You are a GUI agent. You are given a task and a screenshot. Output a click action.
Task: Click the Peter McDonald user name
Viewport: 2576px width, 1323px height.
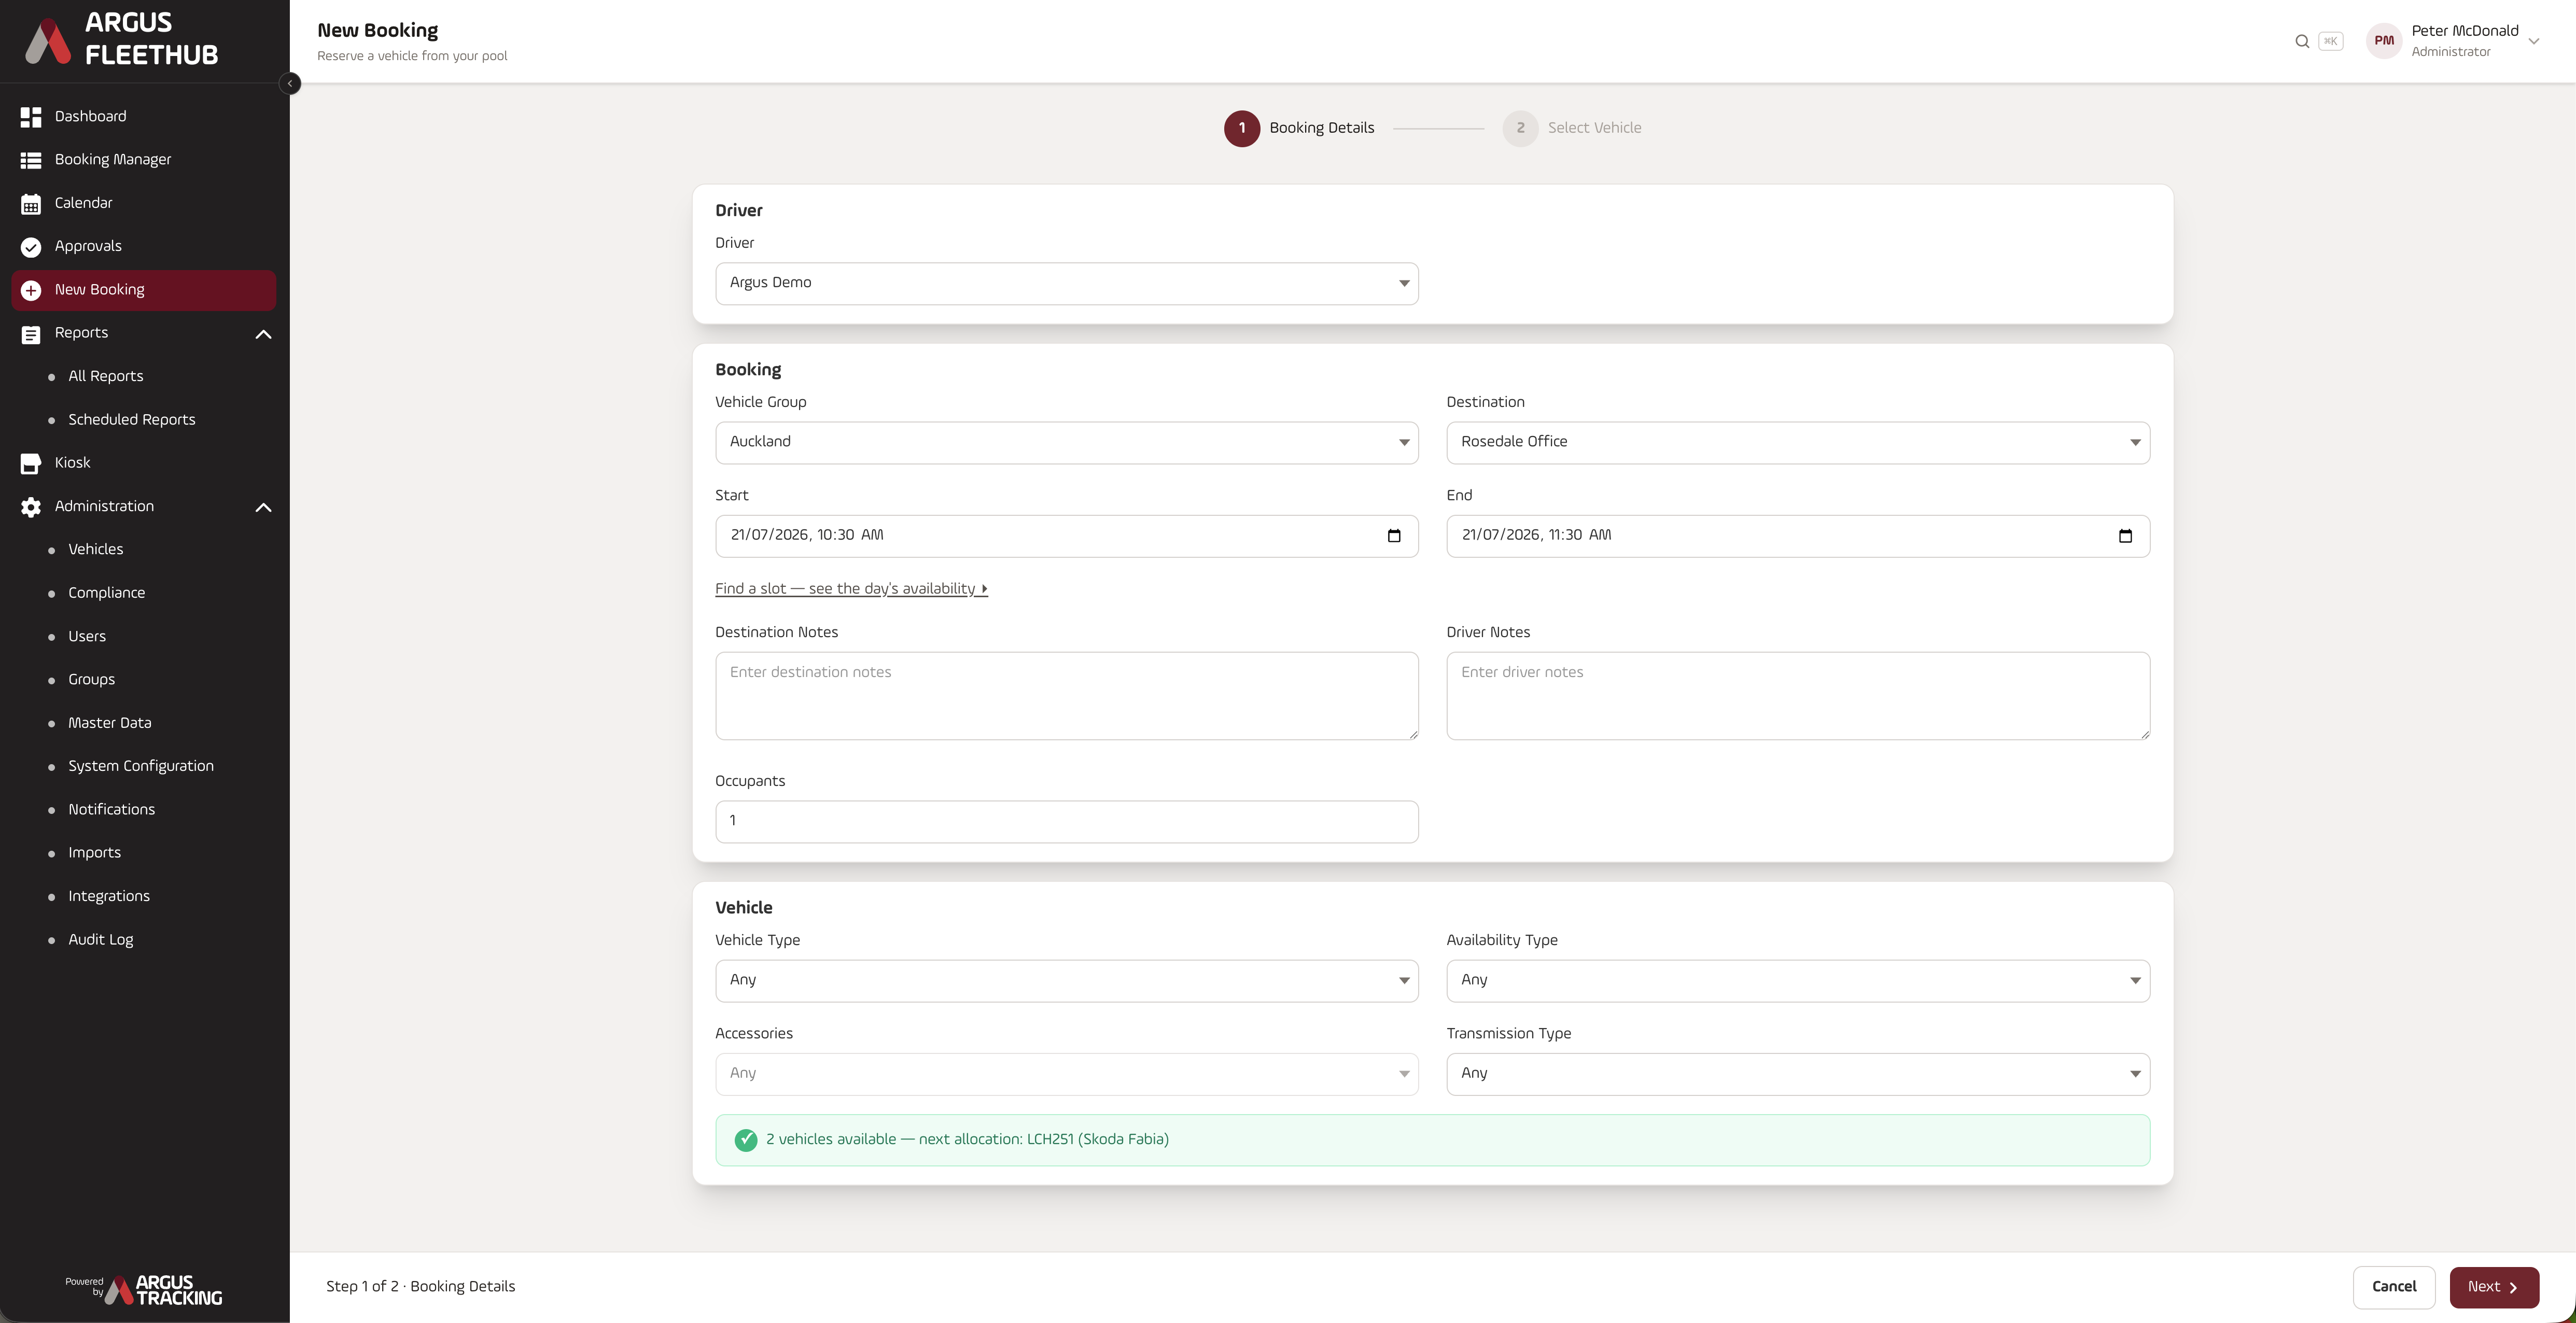pyautogui.click(x=2465, y=31)
